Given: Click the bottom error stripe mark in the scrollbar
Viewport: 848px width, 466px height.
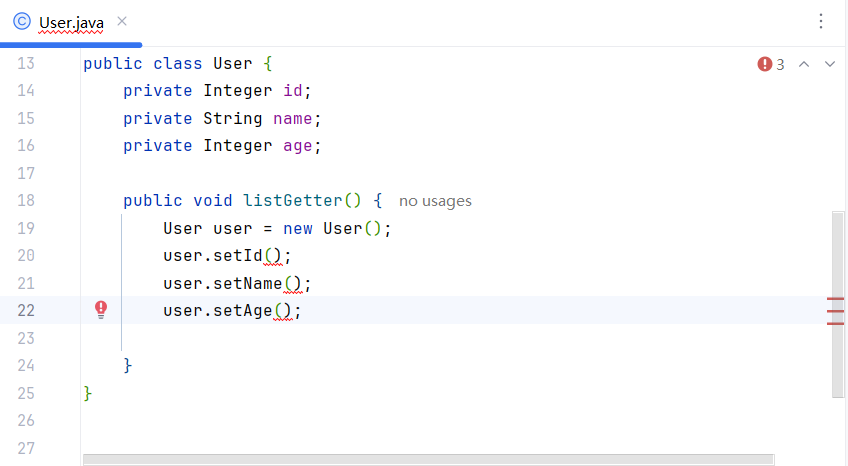Looking at the screenshot, I should point(836,323).
